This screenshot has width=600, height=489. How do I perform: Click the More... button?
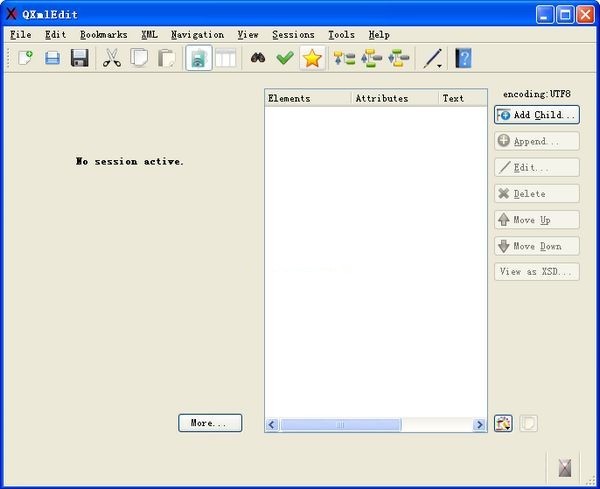click(x=210, y=423)
